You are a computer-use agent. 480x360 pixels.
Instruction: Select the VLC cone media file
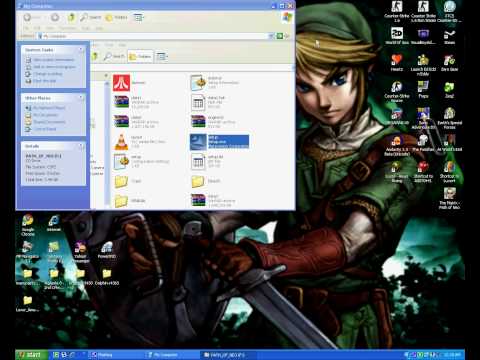point(121,142)
